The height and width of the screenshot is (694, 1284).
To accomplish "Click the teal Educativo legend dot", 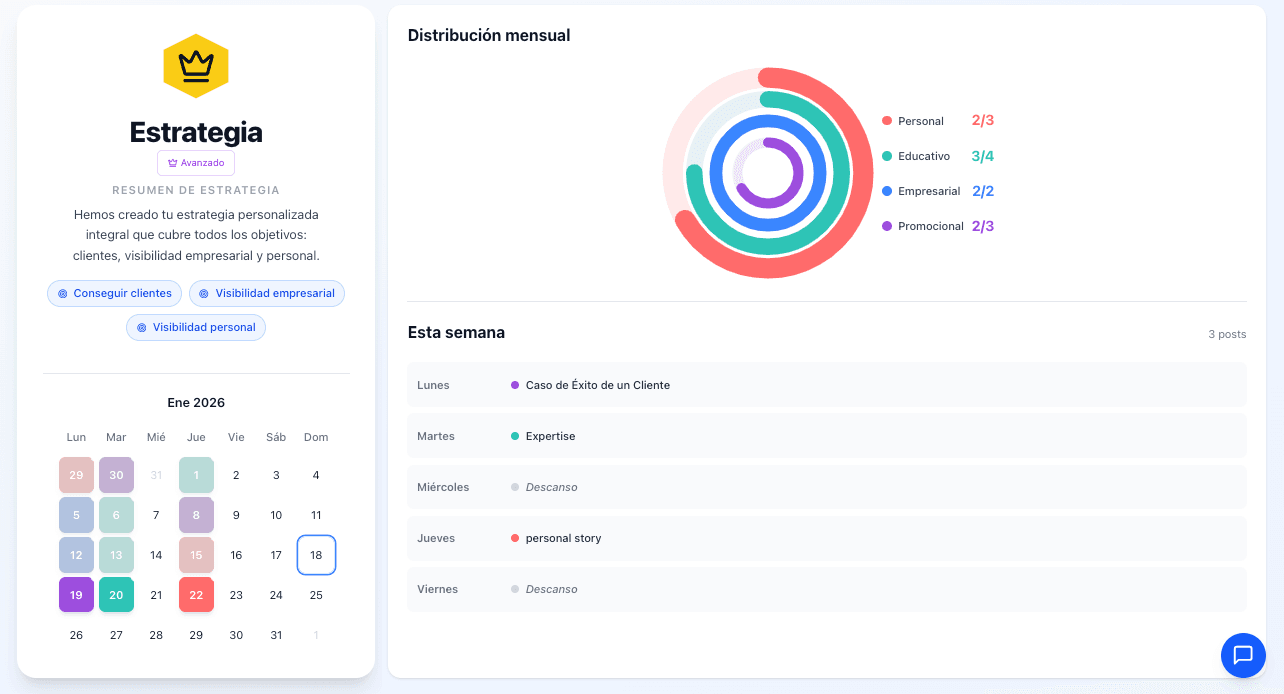I will (x=887, y=156).
